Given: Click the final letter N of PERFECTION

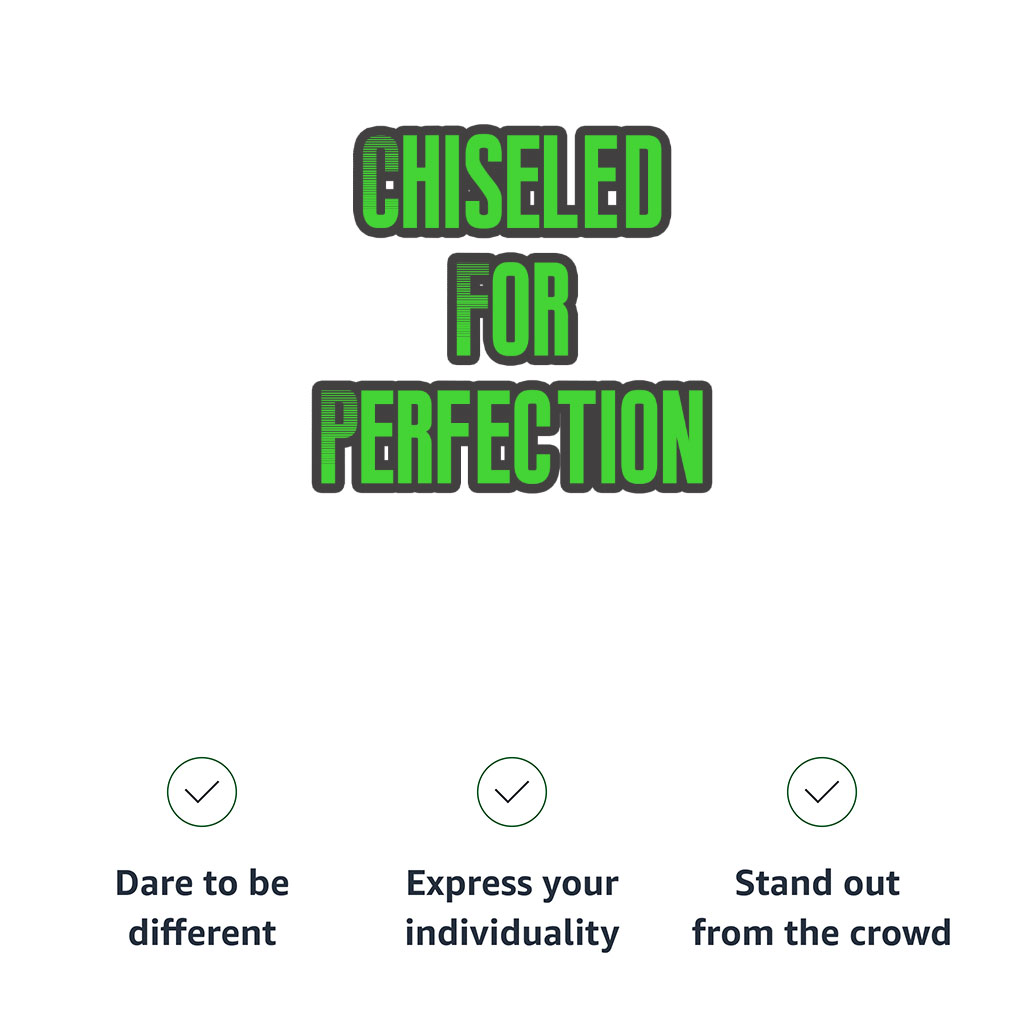Looking at the screenshot, I should 683,438.
